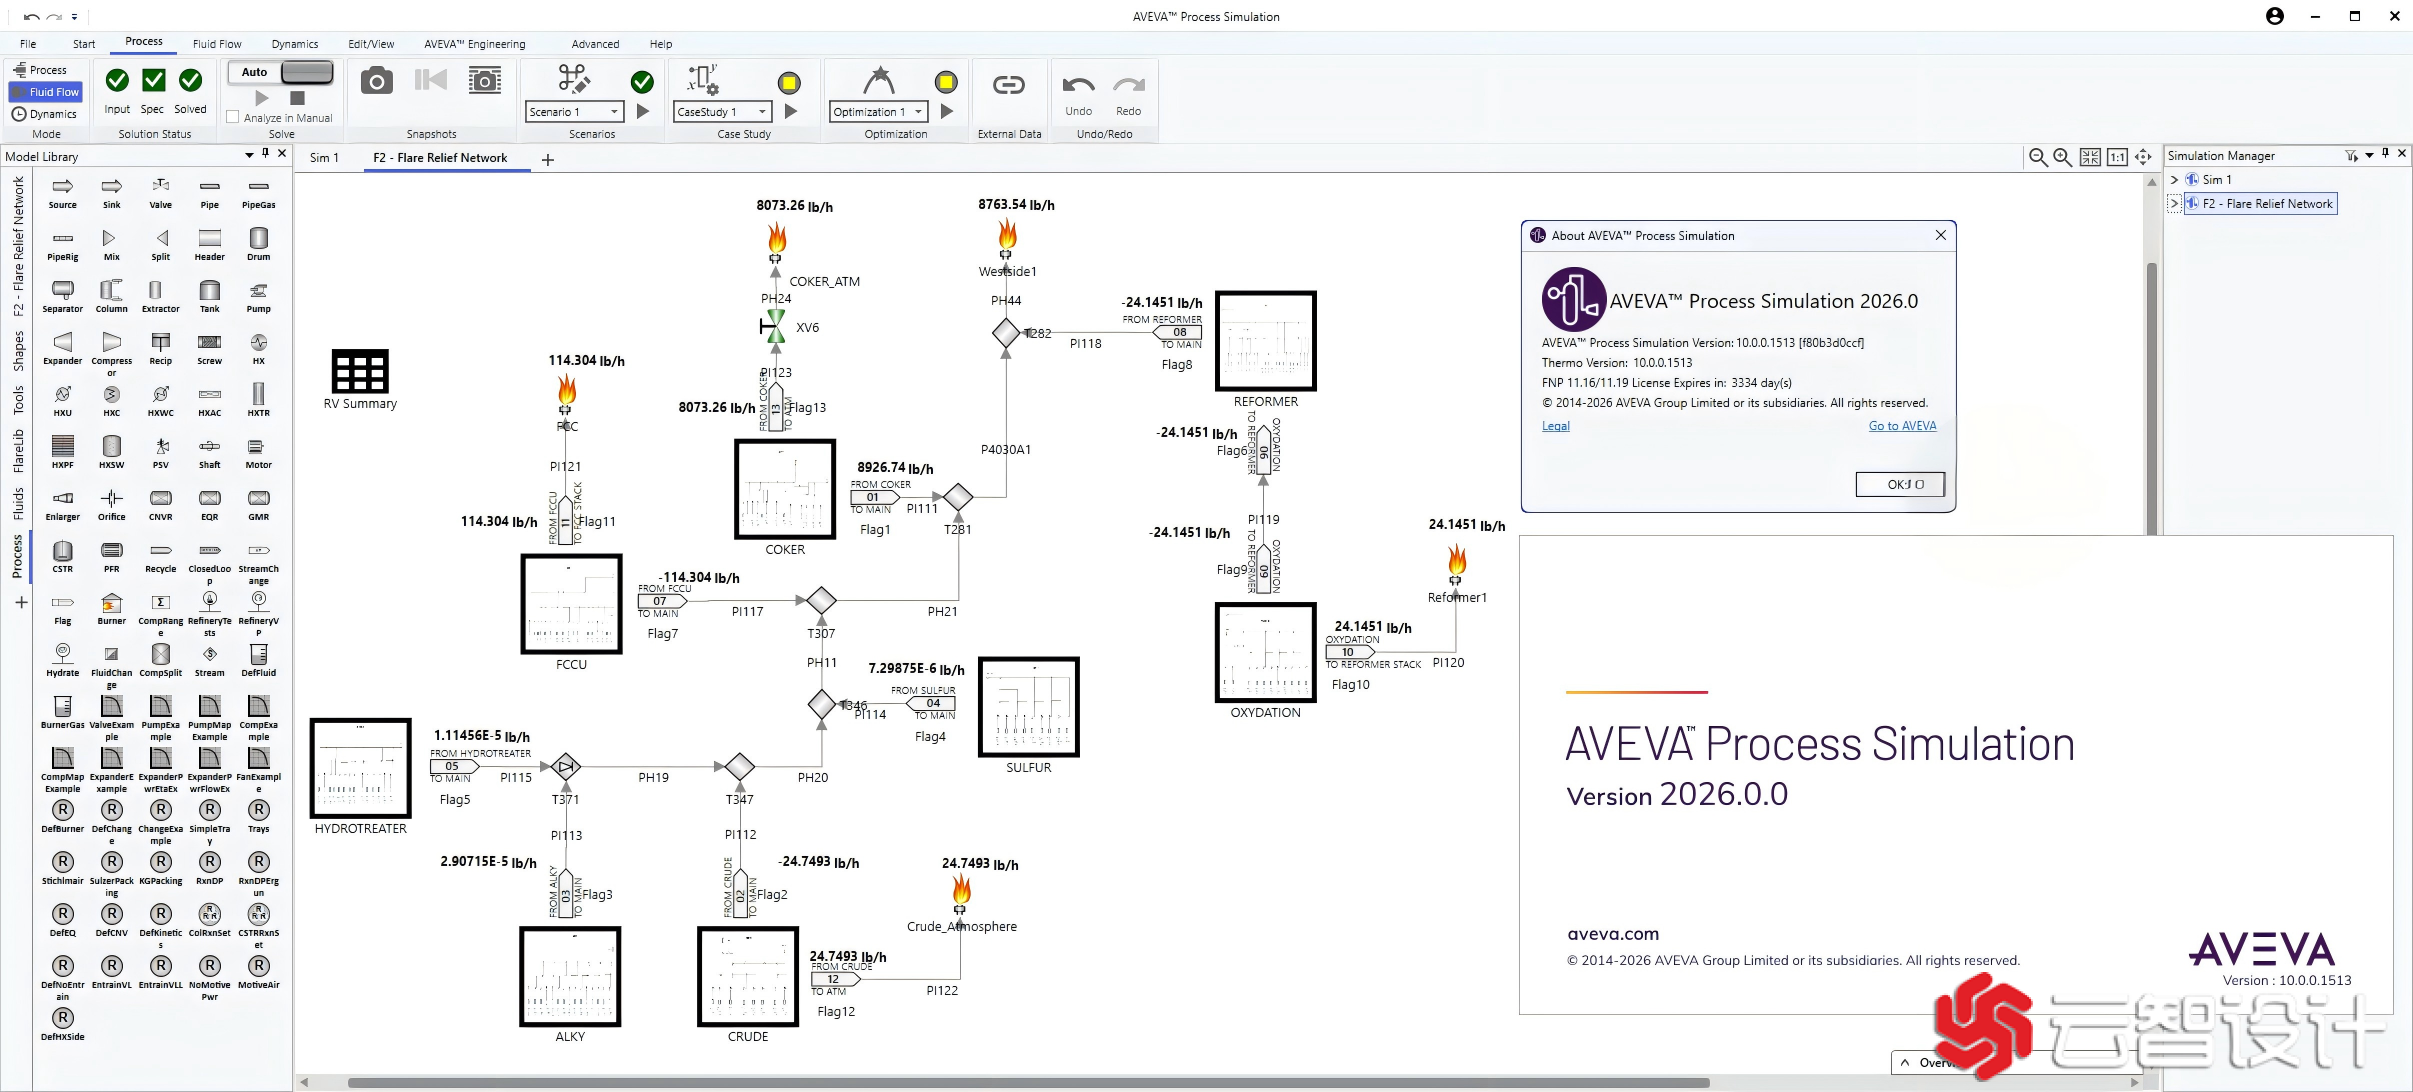The width and height of the screenshot is (2413, 1092).
Task: Switch to the Process ribbon tab
Action: [x=143, y=42]
